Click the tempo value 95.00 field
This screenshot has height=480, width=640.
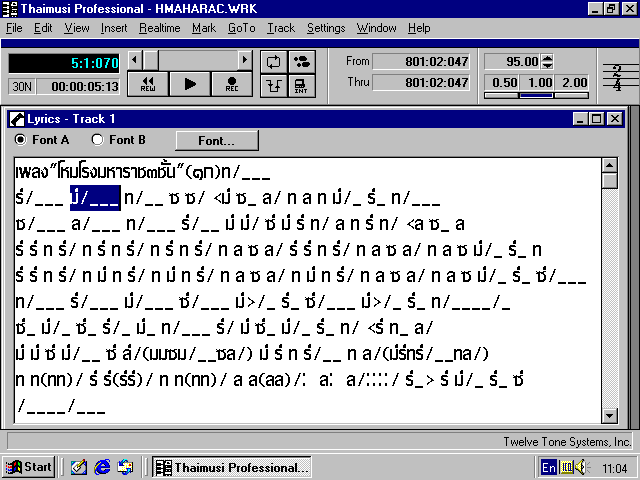point(513,62)
